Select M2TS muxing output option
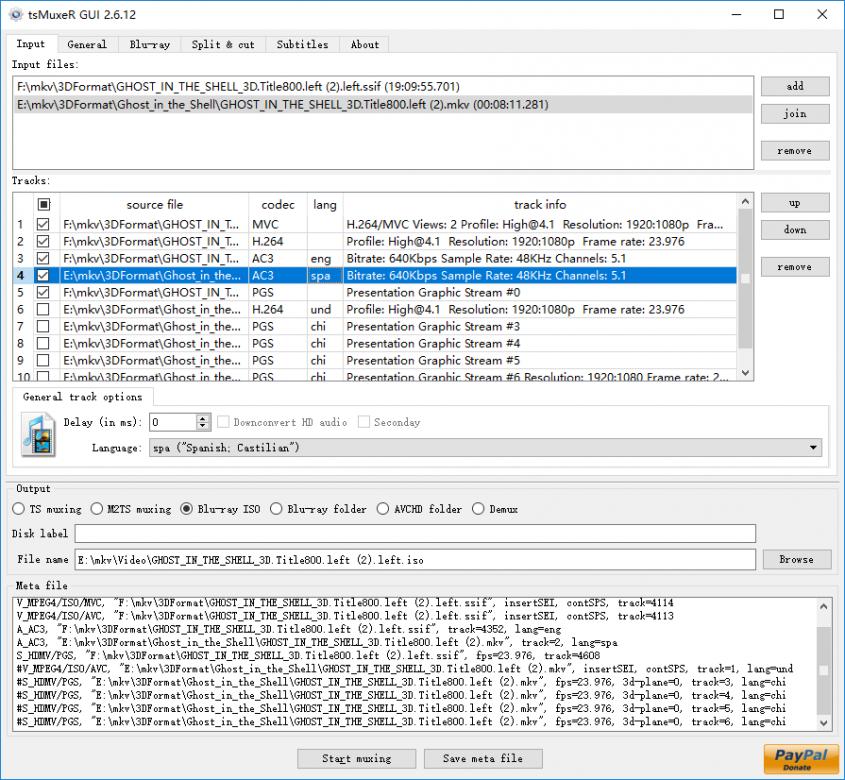Viewport: 845px width, 780px height. 131,509
